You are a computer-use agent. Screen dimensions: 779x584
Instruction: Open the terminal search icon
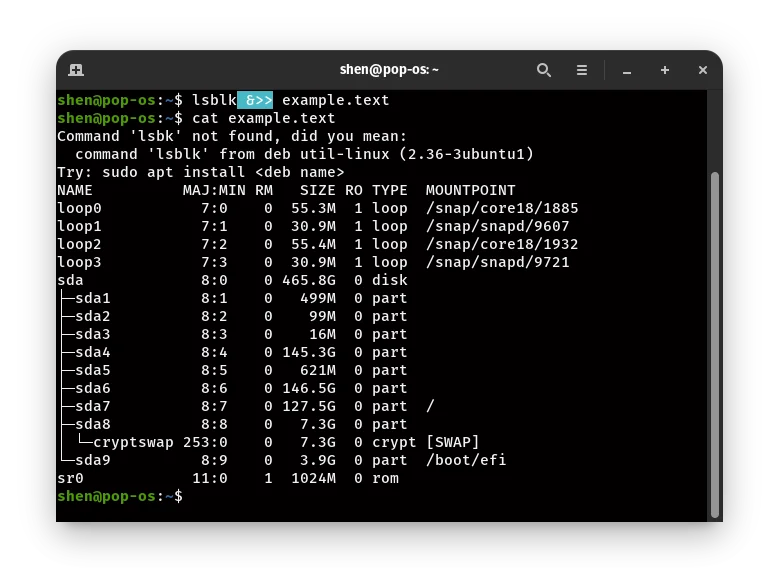coord(544,70)
